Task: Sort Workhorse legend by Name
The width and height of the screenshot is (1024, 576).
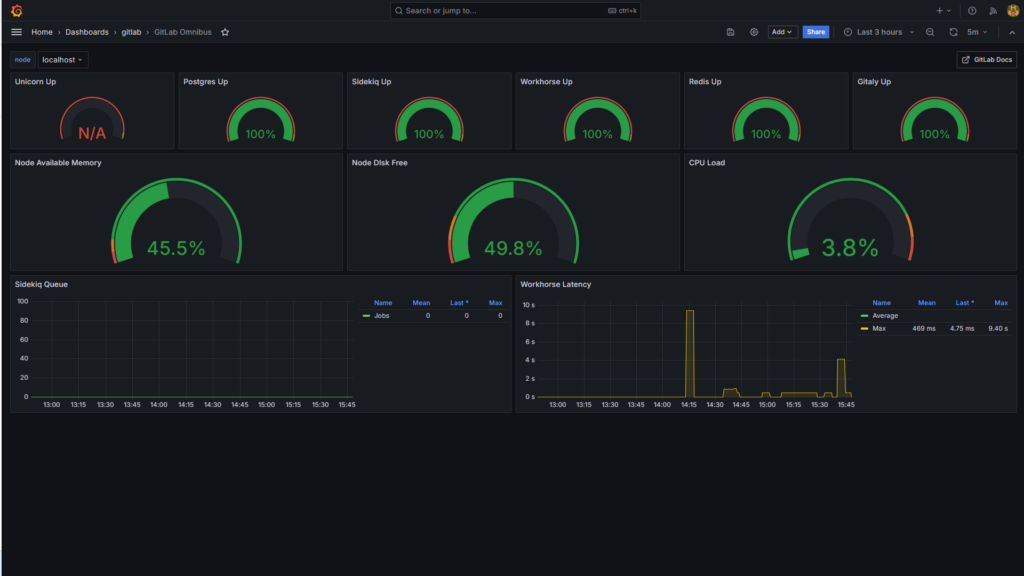Action: [x=882, y=302]
